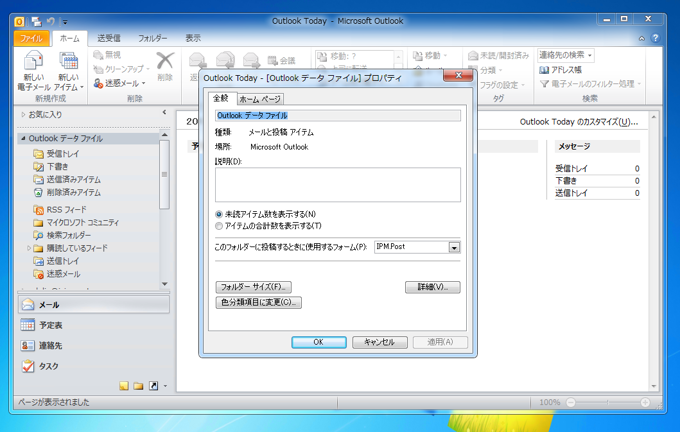Click the zoom slider in status bar
The image size is (680, 432).
point(608,403)
